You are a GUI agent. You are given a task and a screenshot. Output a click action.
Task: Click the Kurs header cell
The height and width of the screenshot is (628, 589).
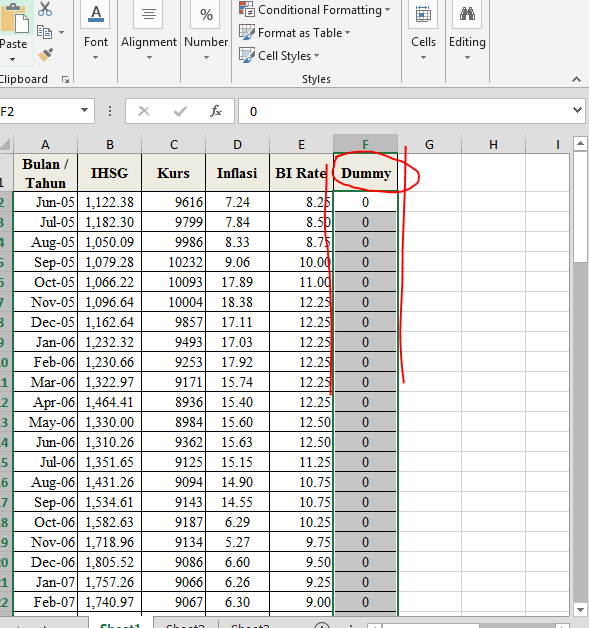point(173,173)
